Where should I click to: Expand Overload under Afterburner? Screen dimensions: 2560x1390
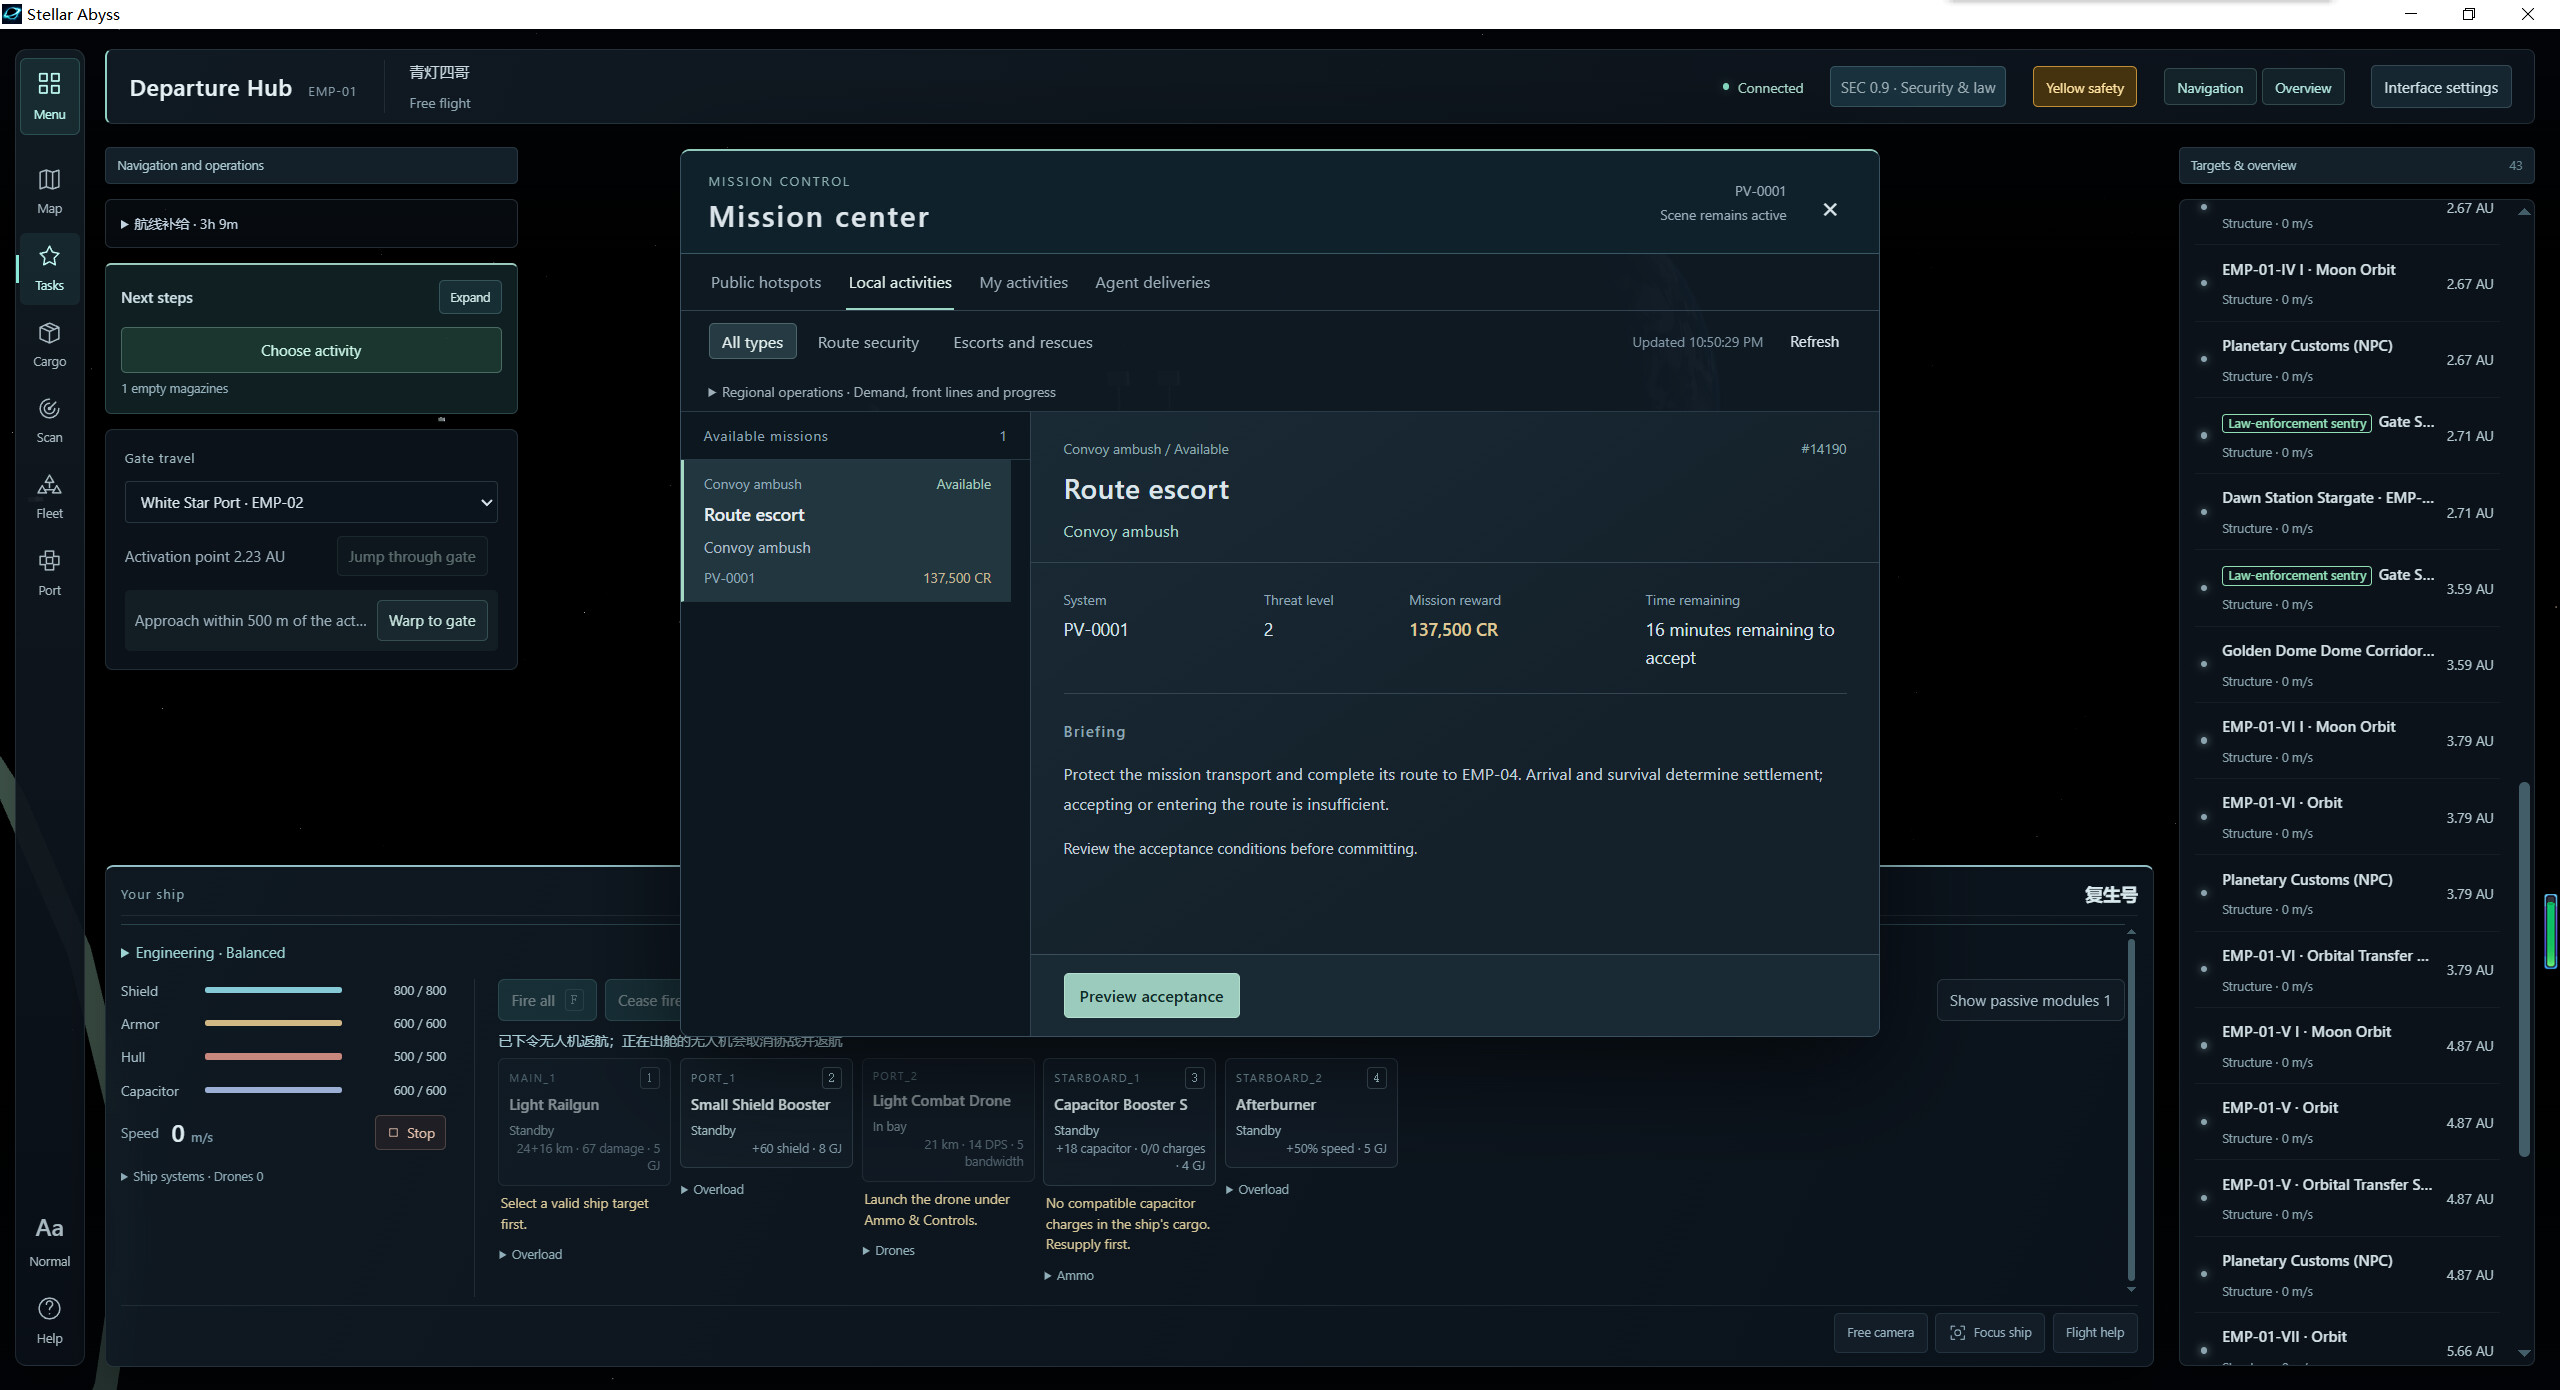(x=1257, y=1189)
